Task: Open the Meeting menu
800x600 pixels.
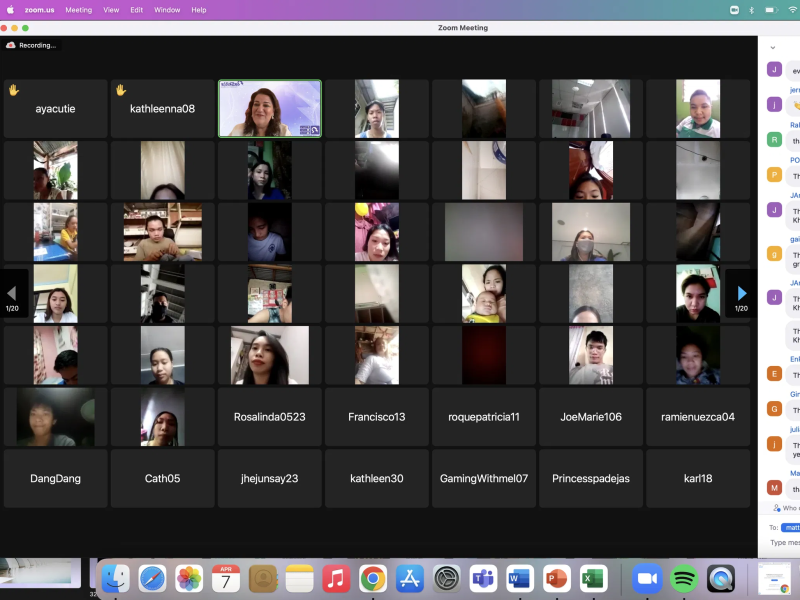Action: pos(79,10)
